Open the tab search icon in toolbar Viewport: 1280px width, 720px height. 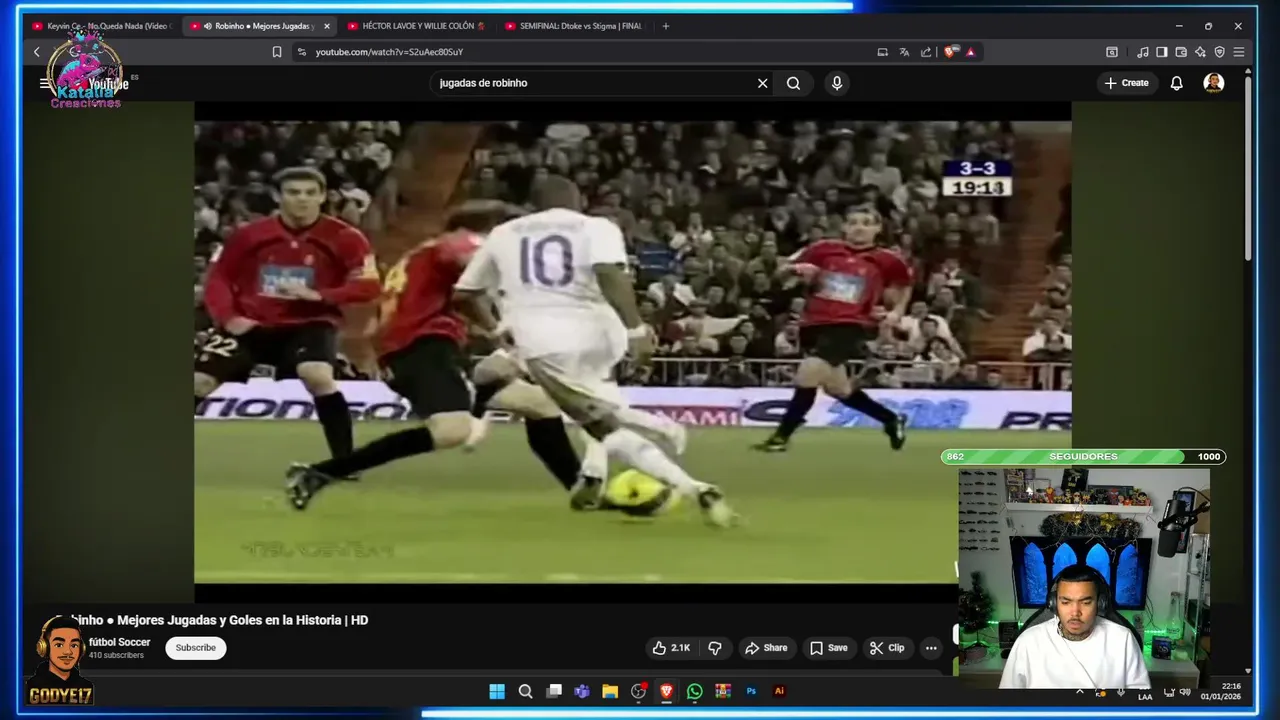click(1112, 52)
